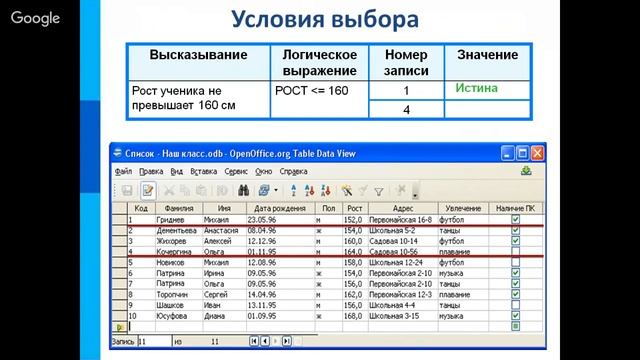
Task: Toggle Наличие ПК checkbox for Гриднев
Action: pos(516,220)
